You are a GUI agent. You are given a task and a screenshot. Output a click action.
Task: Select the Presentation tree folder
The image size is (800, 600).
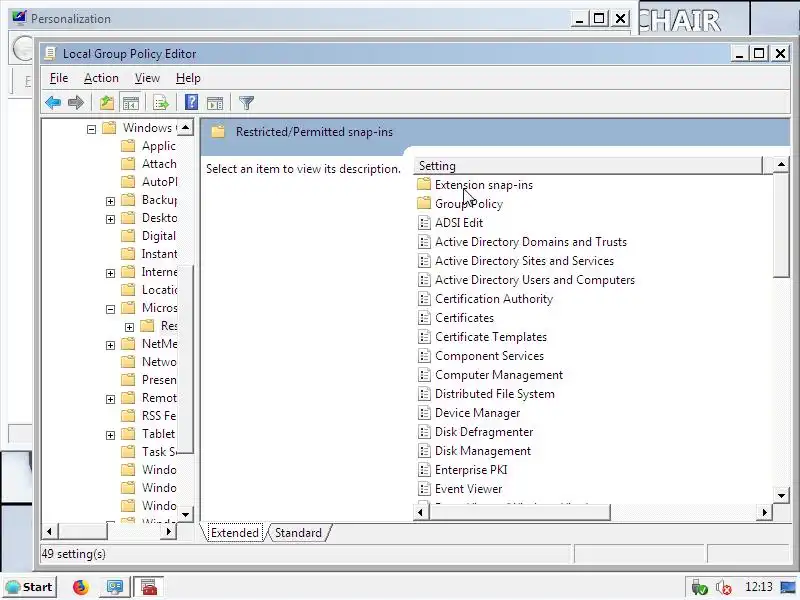149,380
